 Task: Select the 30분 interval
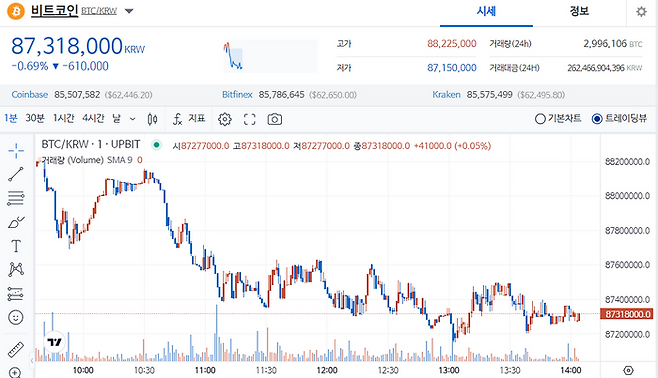pos(35,118)
